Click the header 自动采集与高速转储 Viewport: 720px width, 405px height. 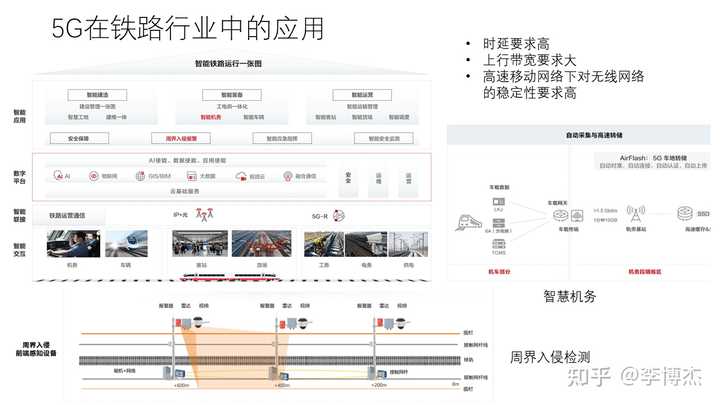coord(594,135)
